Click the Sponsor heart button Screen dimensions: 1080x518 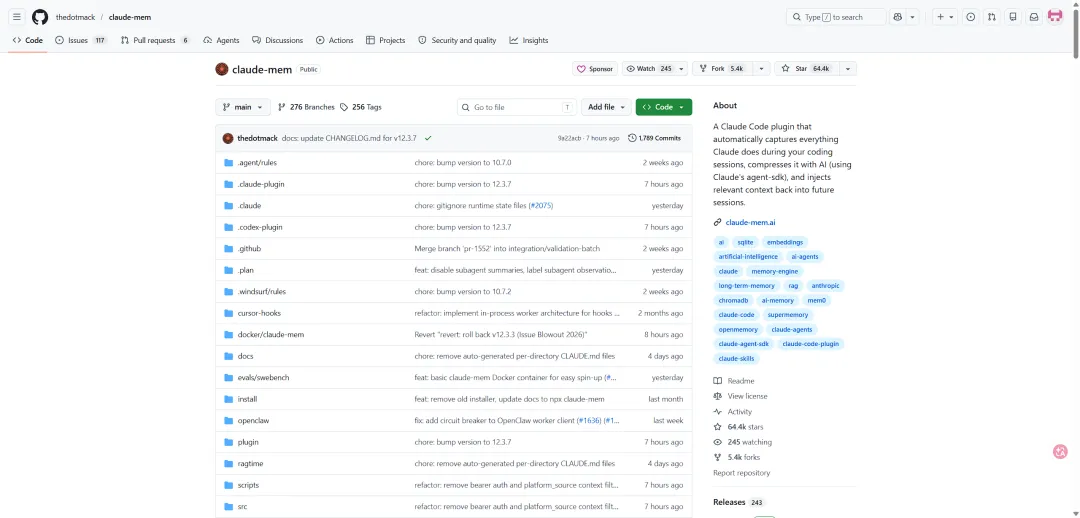(595, 69)
